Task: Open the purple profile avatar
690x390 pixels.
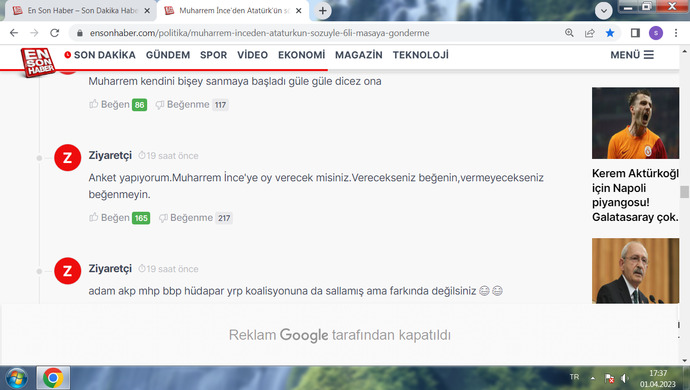Action: 656,33
